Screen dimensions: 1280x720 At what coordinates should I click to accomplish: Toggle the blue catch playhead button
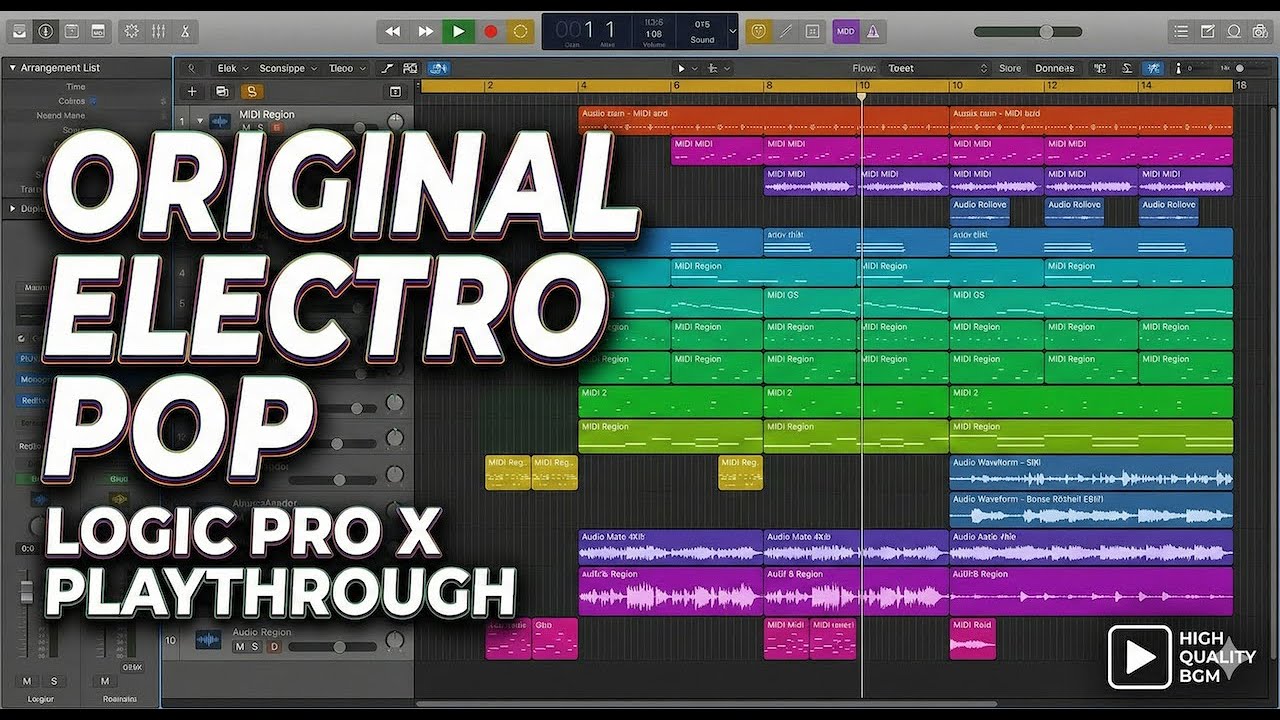click(x=438, y=68)
